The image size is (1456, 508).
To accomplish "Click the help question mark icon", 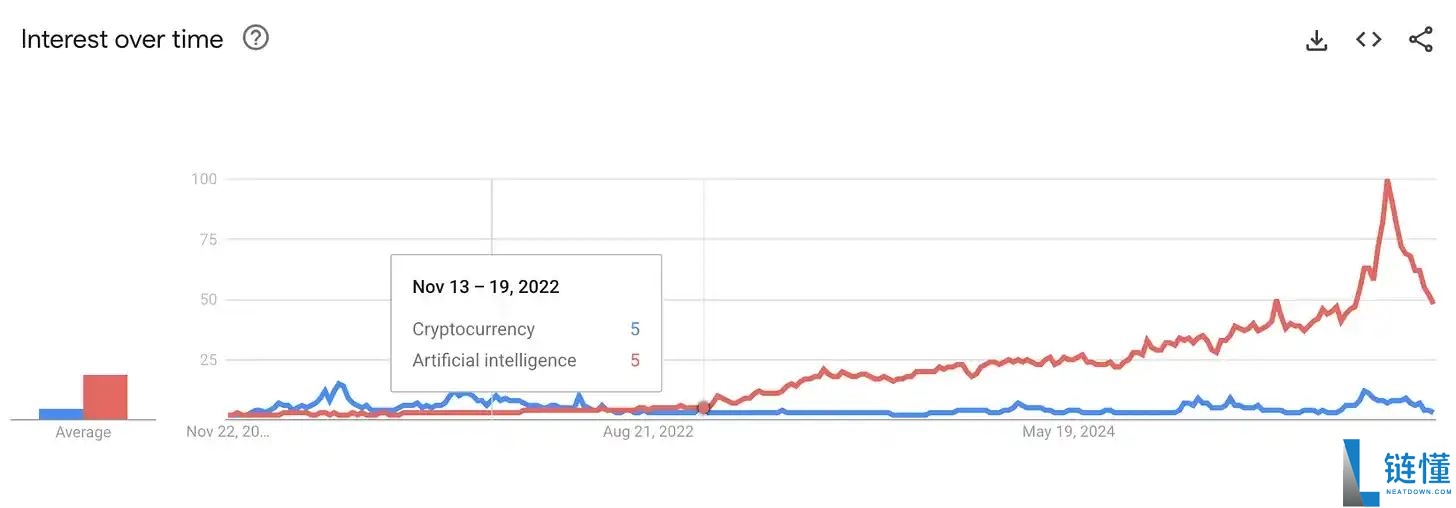I will click(256, 38).
